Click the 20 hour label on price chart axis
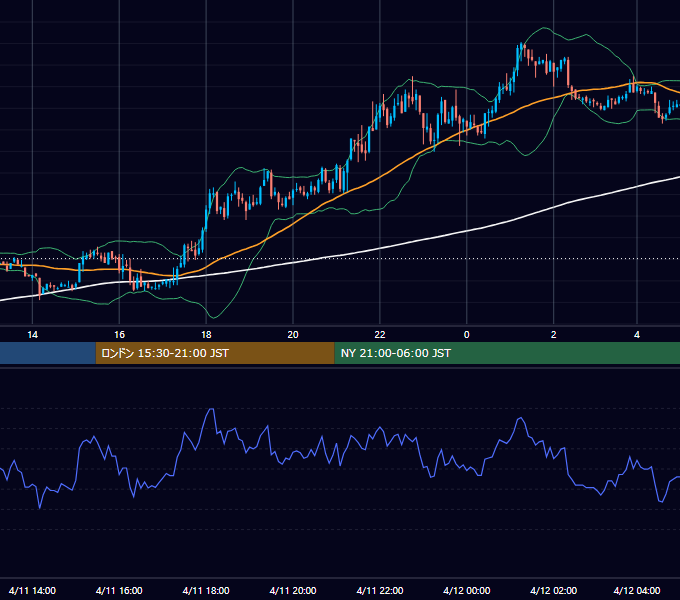 click(x=293, y=335)
